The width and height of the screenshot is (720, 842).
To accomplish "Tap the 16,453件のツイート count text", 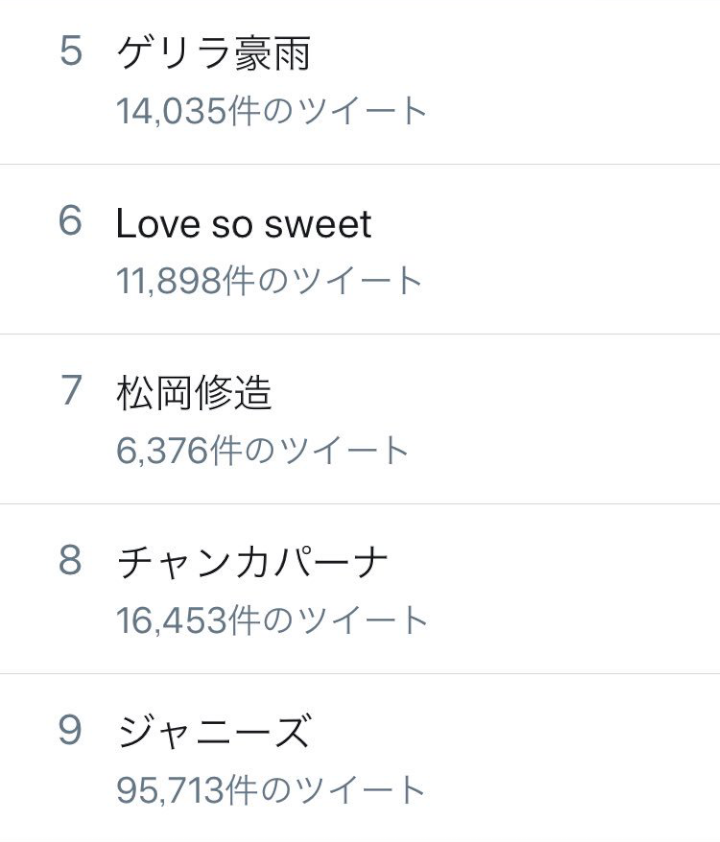I will click(x=271, y=620).
